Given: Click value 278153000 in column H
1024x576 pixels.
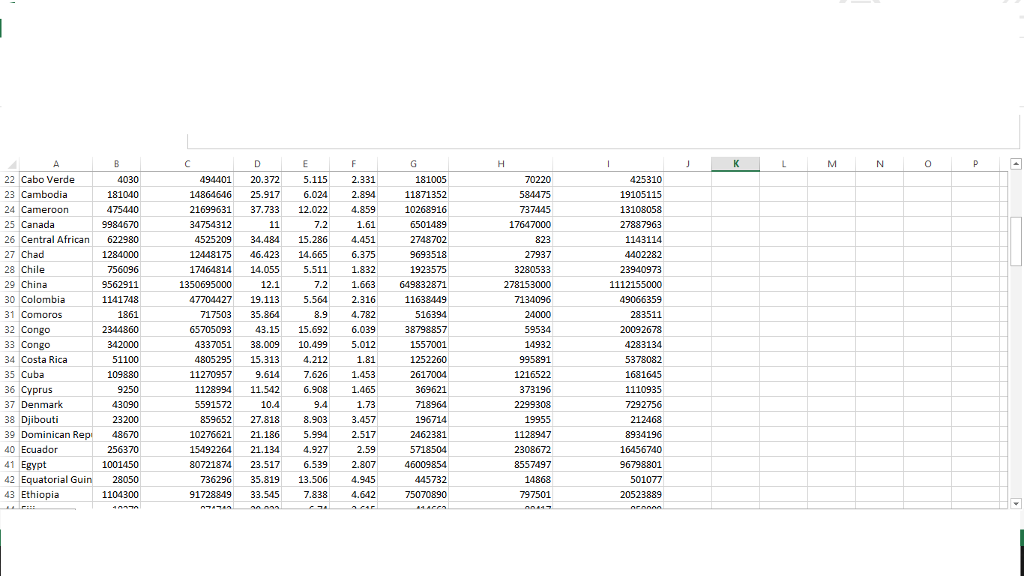Looking at the screenshot, I should (x=500, y=285).
